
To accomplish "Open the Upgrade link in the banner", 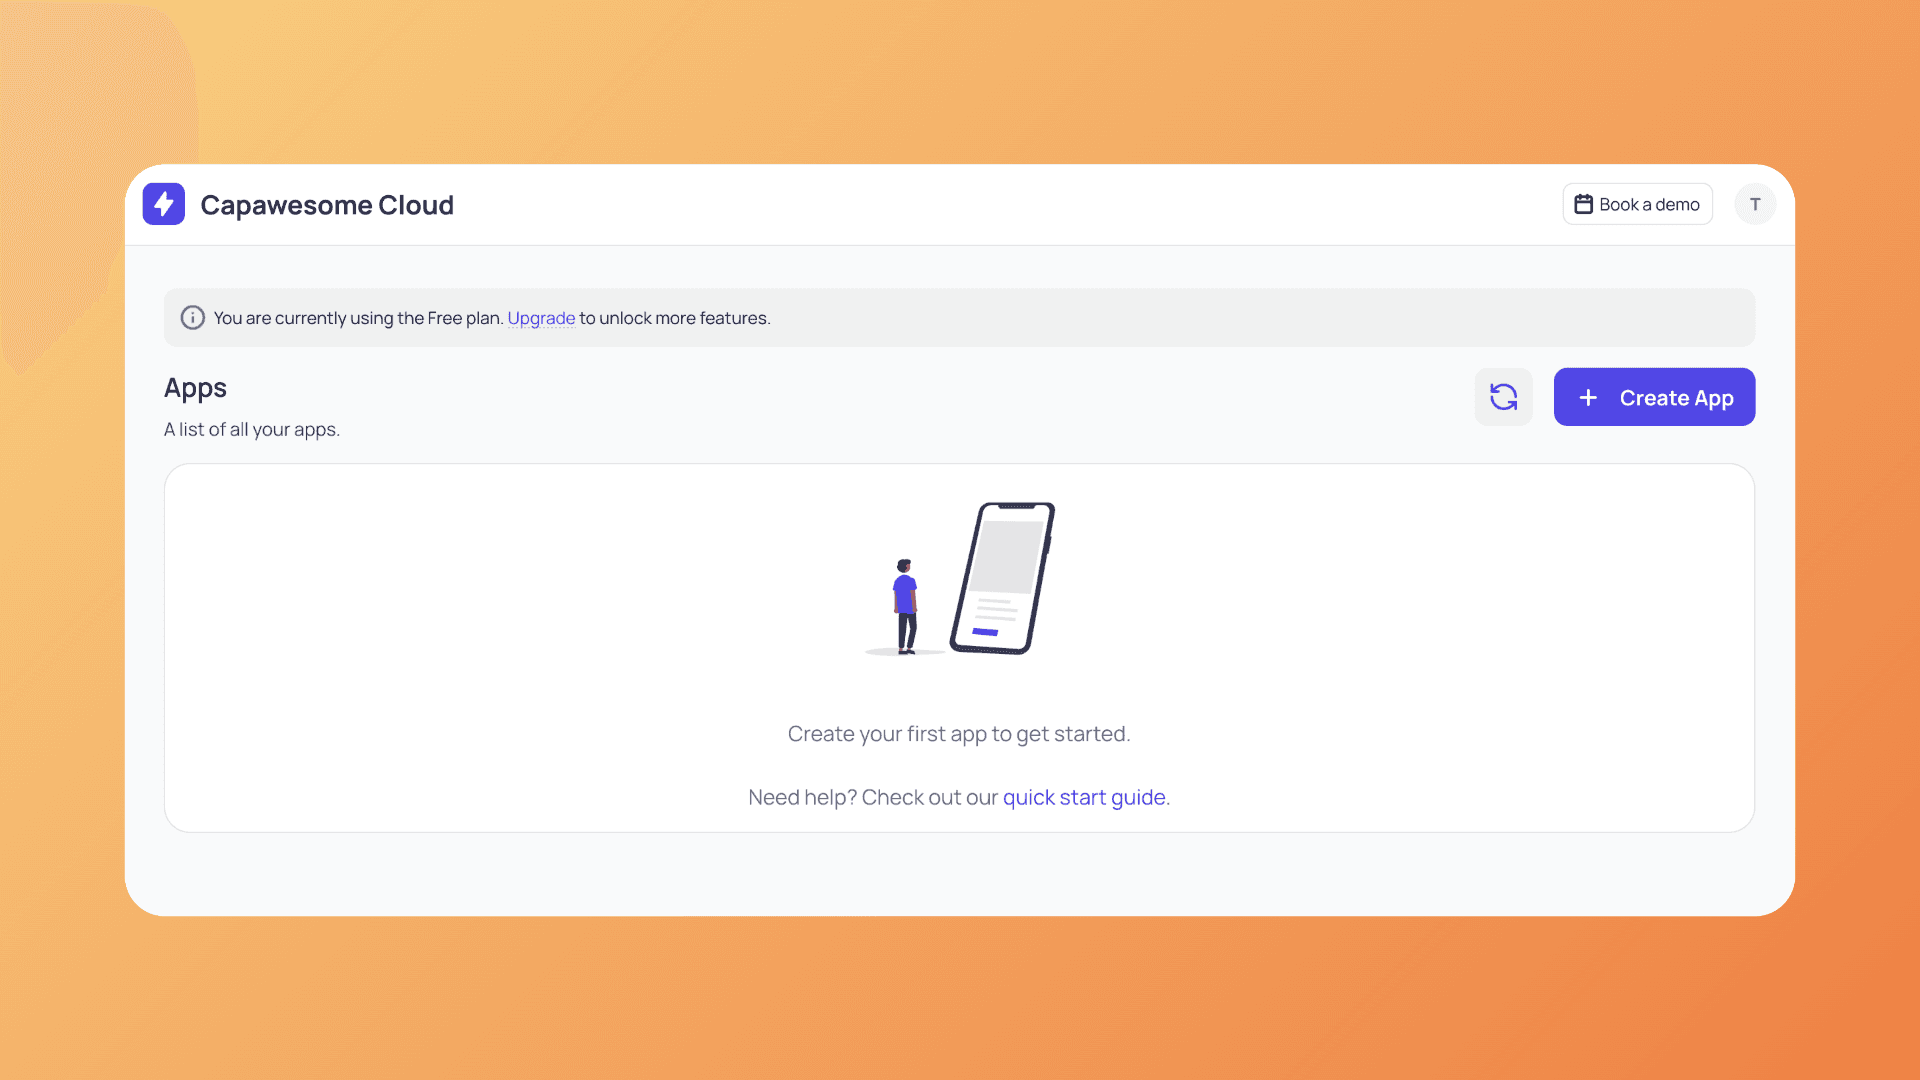I will coord(541,318).
